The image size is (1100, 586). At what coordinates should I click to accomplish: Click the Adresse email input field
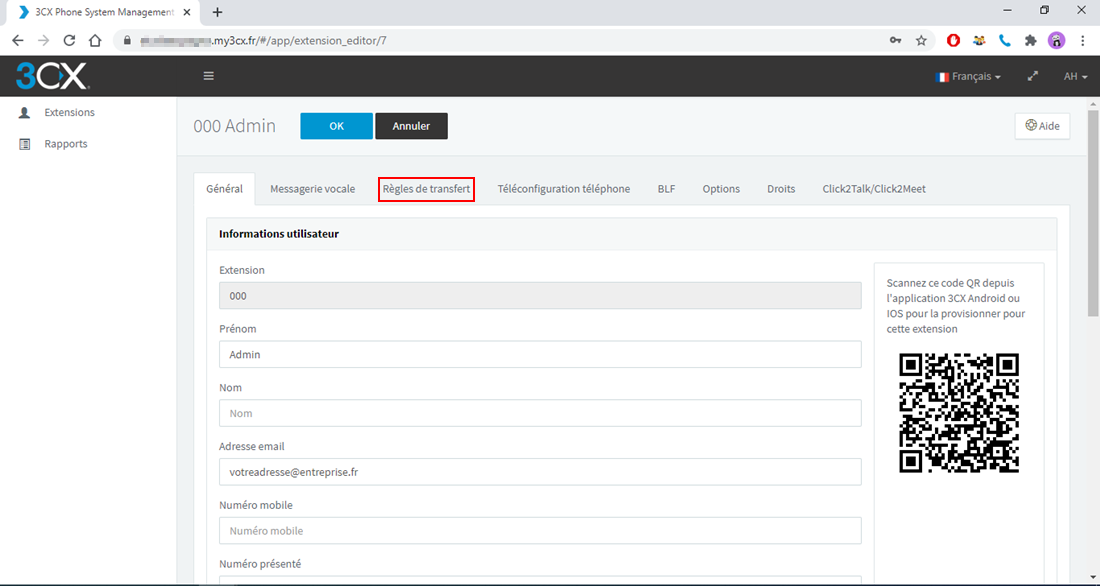(x=540, y=472)
